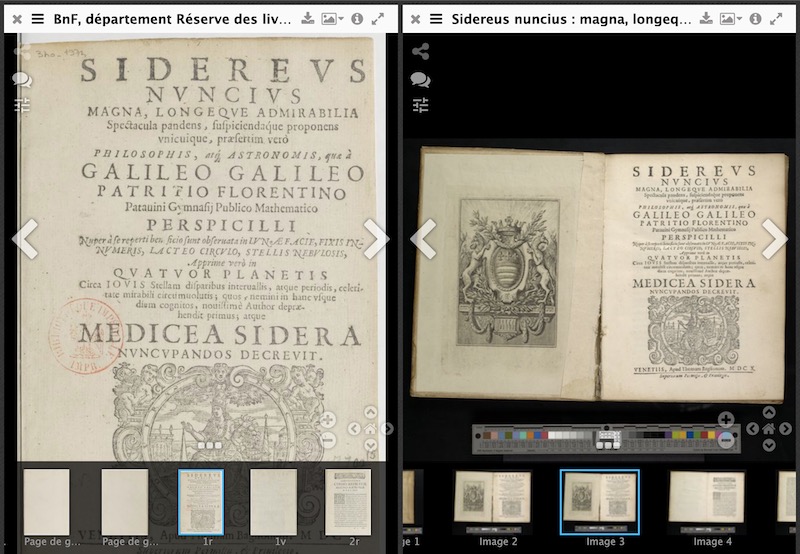Pan right in the right viewer
Screen dimensions: 800x554
[x=786, y=429]
